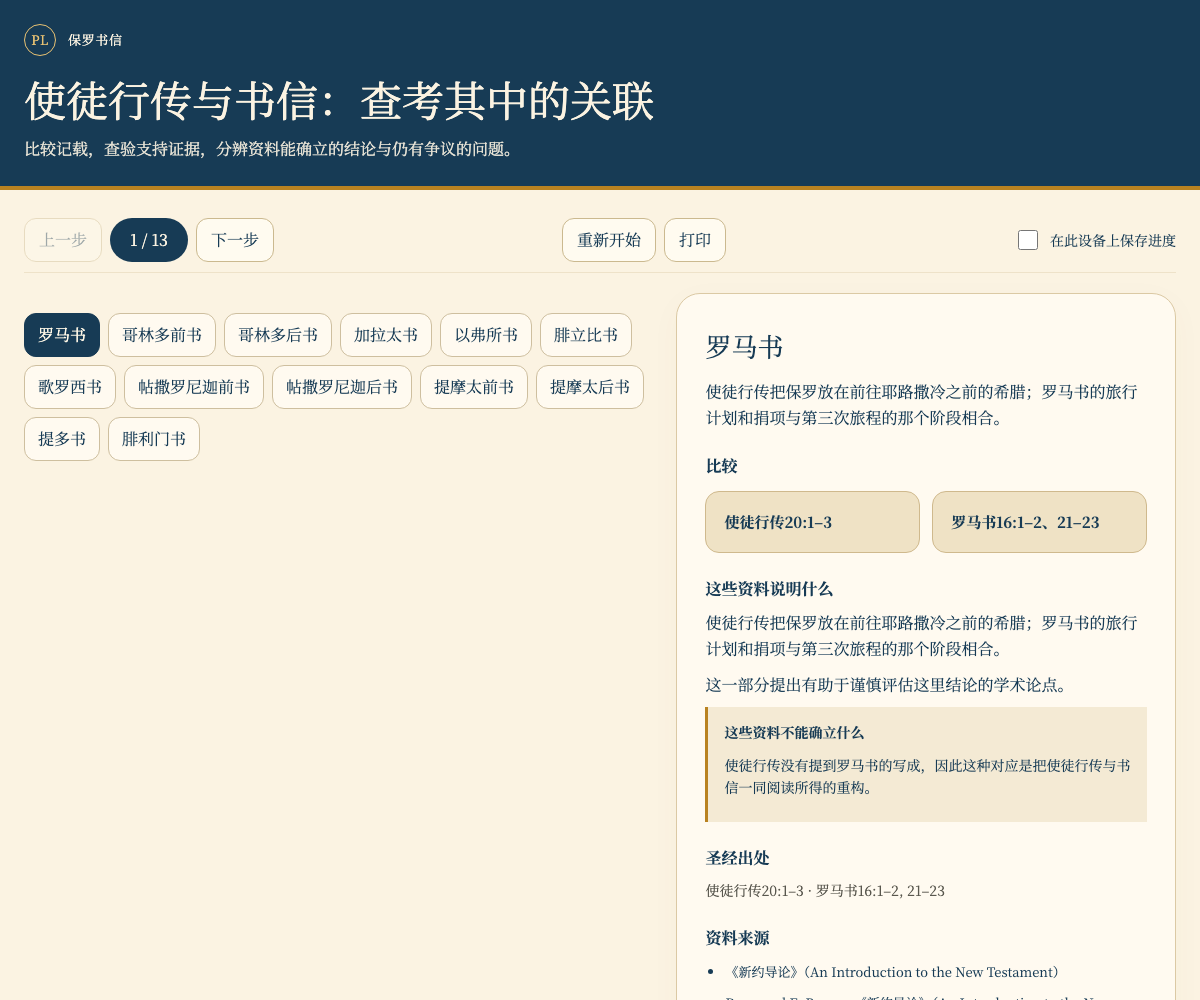This screenshot has height=1000, width=1200.
Task: Open 帖撒罗尼迦前书
Action: tap(194, 387)
